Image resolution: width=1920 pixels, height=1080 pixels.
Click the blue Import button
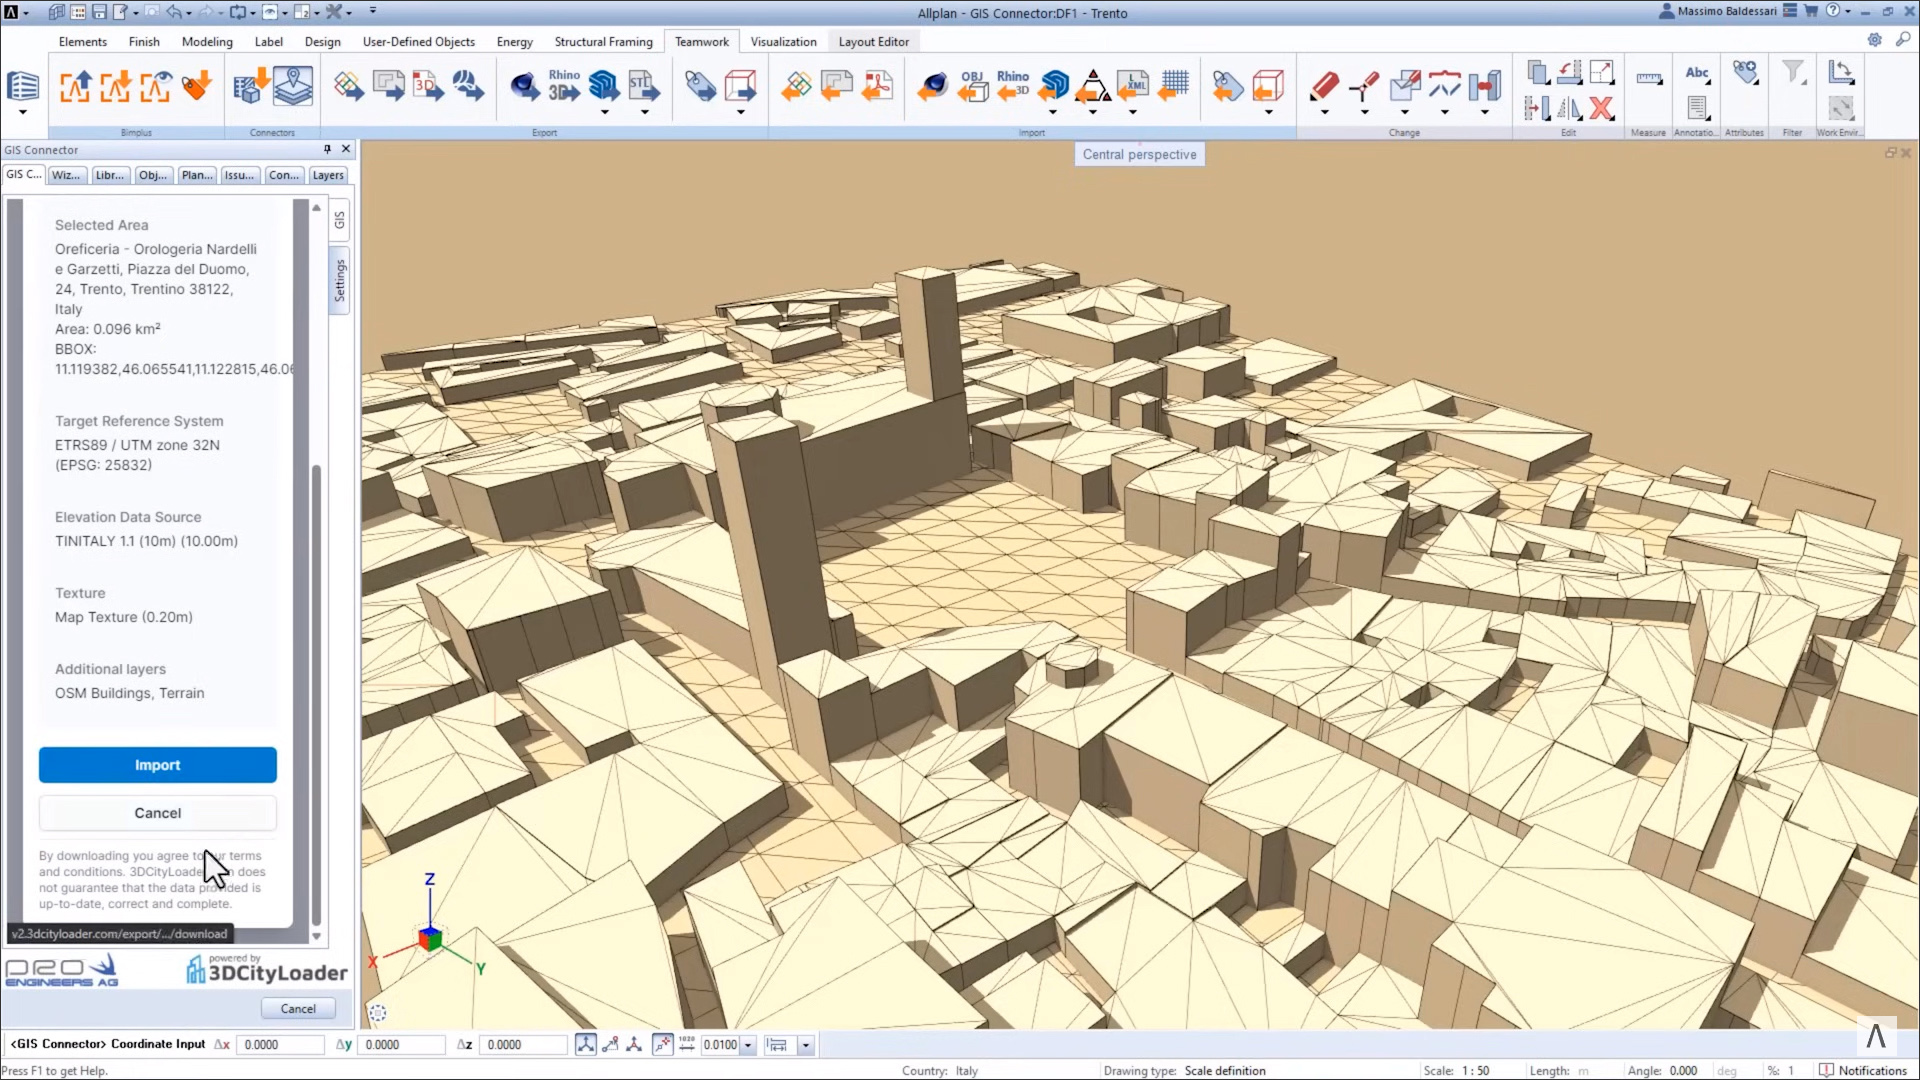click(158, 765)
